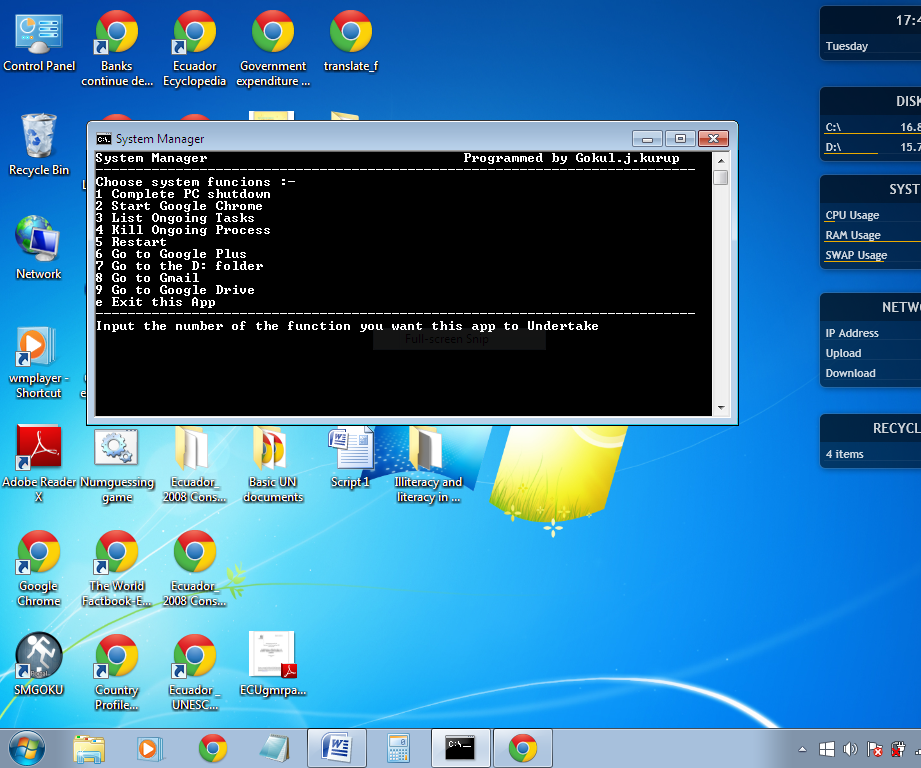Launch the SMGOKU application

tap(38, 655)
